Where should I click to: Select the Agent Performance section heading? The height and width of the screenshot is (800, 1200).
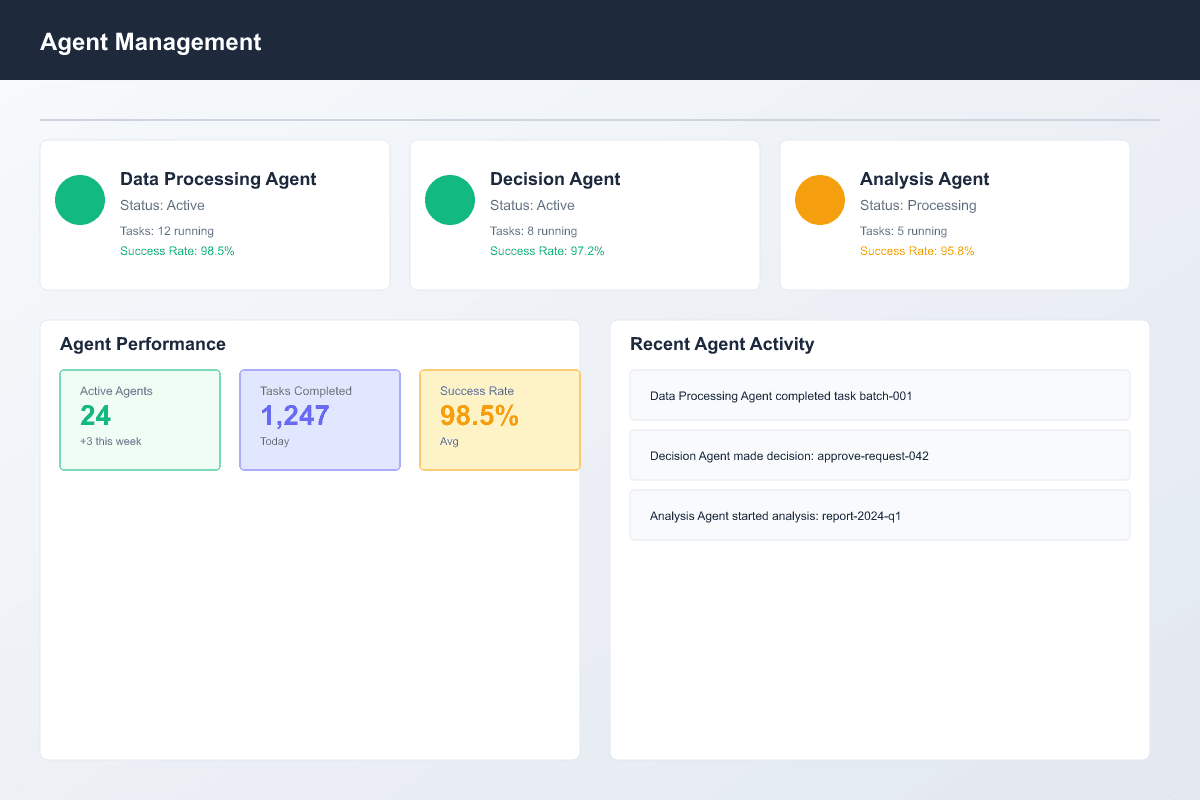click(x=142, y=343)
